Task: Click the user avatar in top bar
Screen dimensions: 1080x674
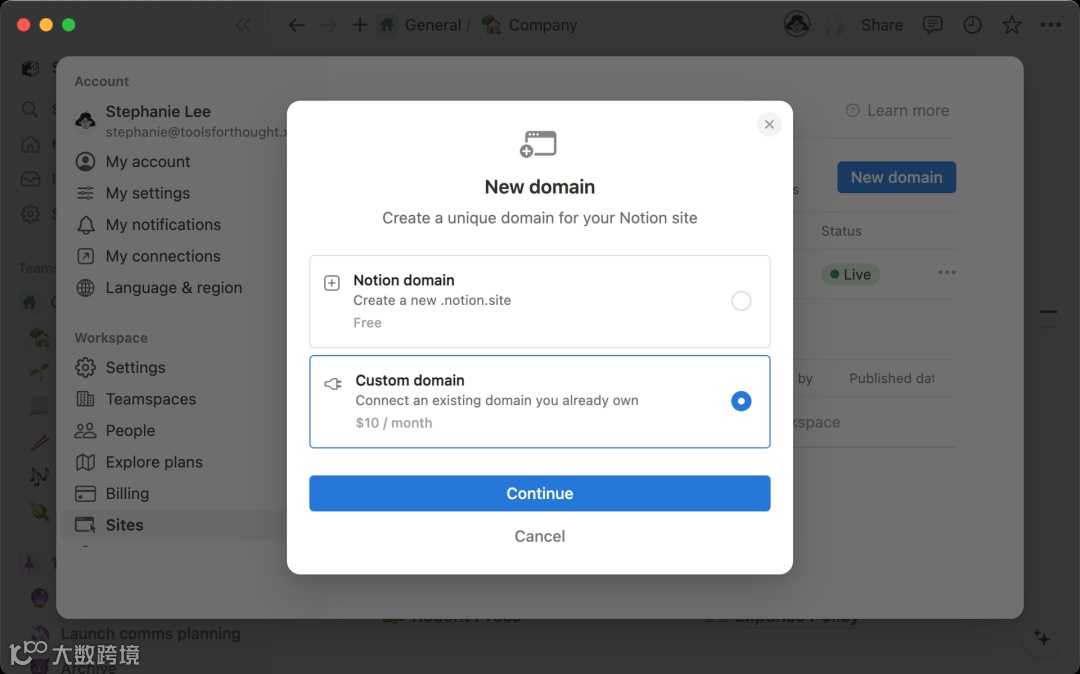Action: 797,25
